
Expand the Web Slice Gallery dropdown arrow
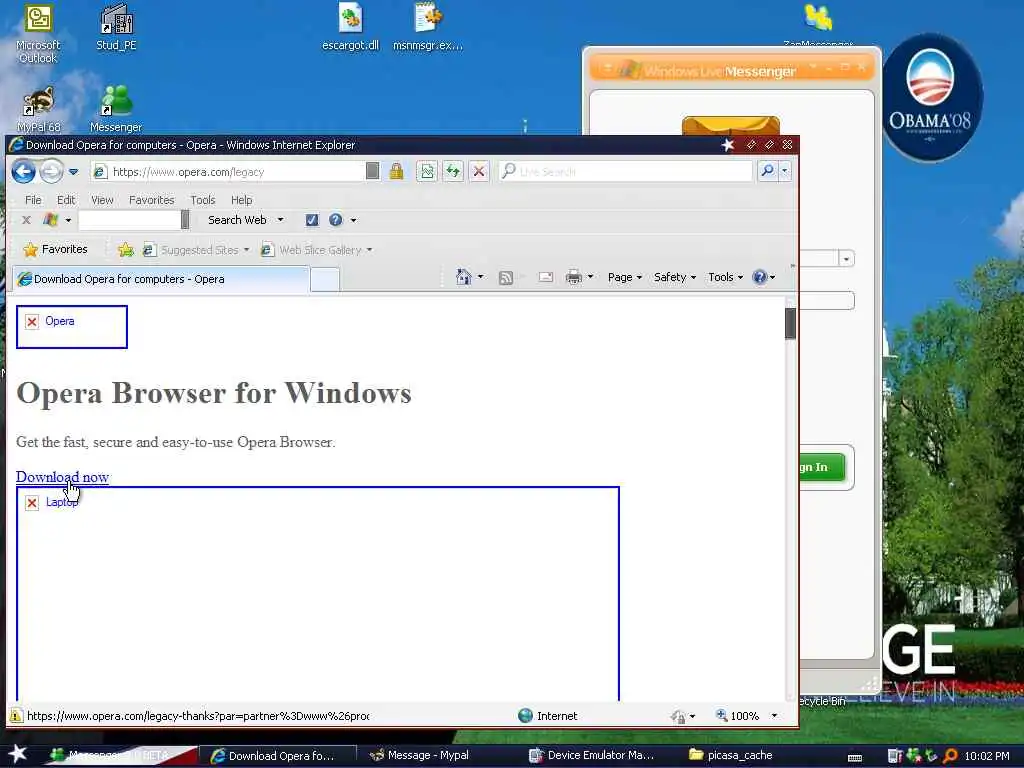[x=369, y=250]
